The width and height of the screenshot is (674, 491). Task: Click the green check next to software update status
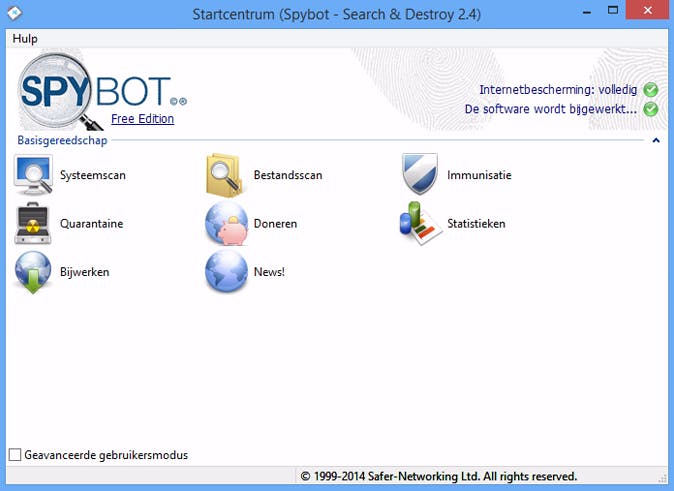click(650, 109)
